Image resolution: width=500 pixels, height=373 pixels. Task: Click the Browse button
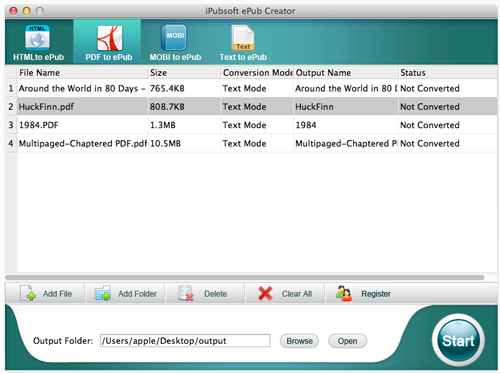[x=299, y=341]
